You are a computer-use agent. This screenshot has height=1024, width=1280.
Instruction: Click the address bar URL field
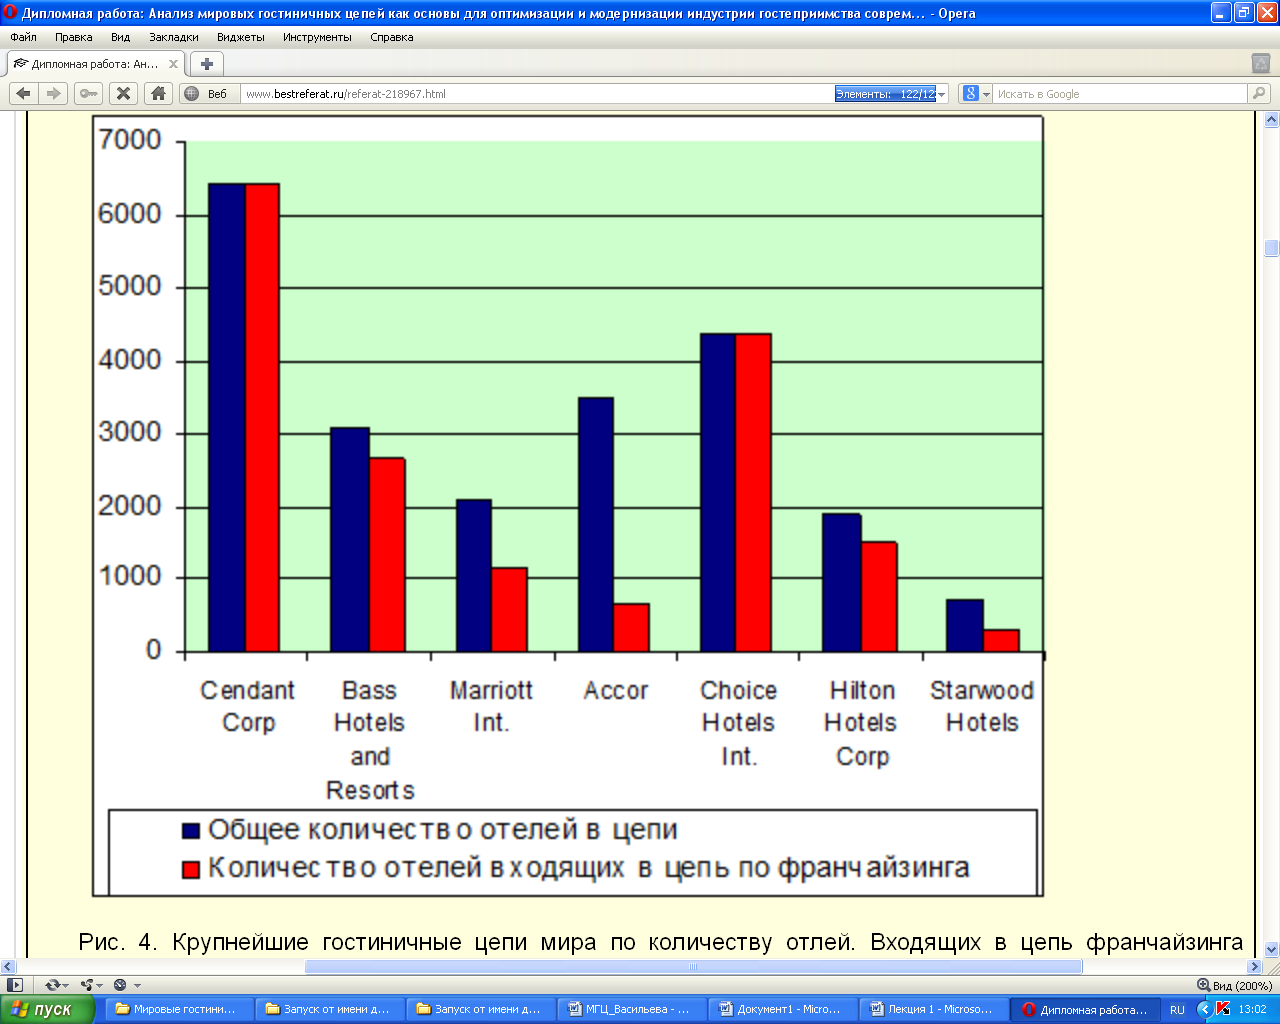[x=538, y=94]
